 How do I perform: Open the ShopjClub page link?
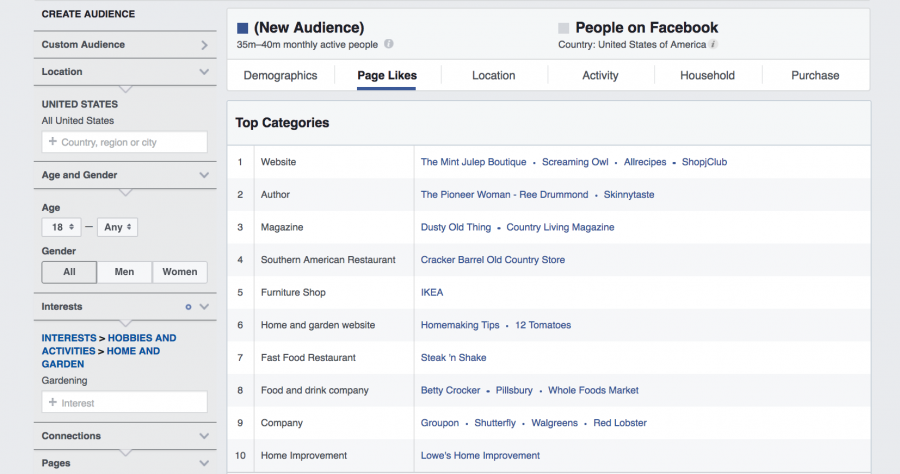click(x=704, y=162)
